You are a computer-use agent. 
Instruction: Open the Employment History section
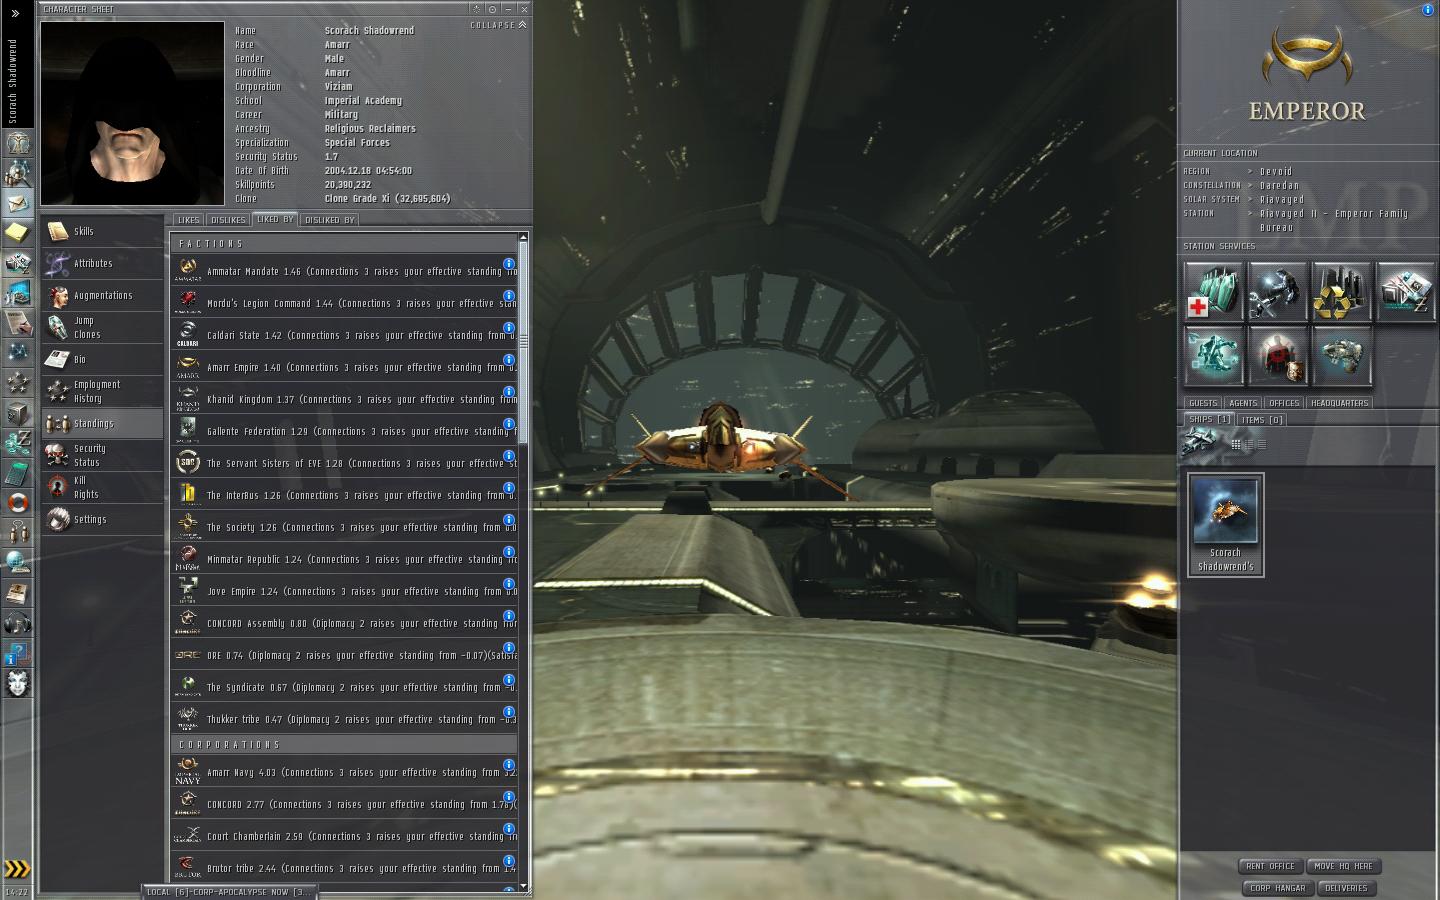102,391
